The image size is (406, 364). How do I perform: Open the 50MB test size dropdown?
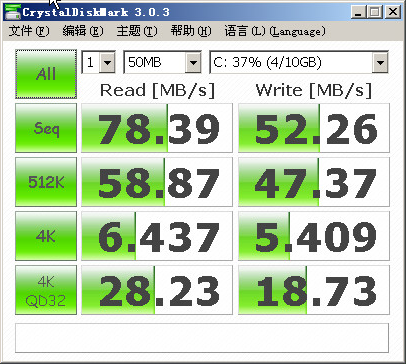click(162, 62)
